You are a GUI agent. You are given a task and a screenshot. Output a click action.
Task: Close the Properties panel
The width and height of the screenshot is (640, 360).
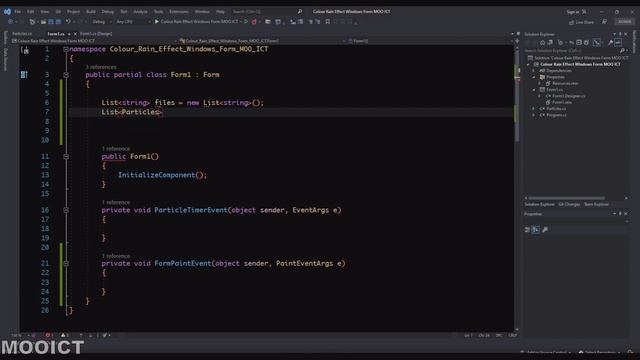pos(626,213)
